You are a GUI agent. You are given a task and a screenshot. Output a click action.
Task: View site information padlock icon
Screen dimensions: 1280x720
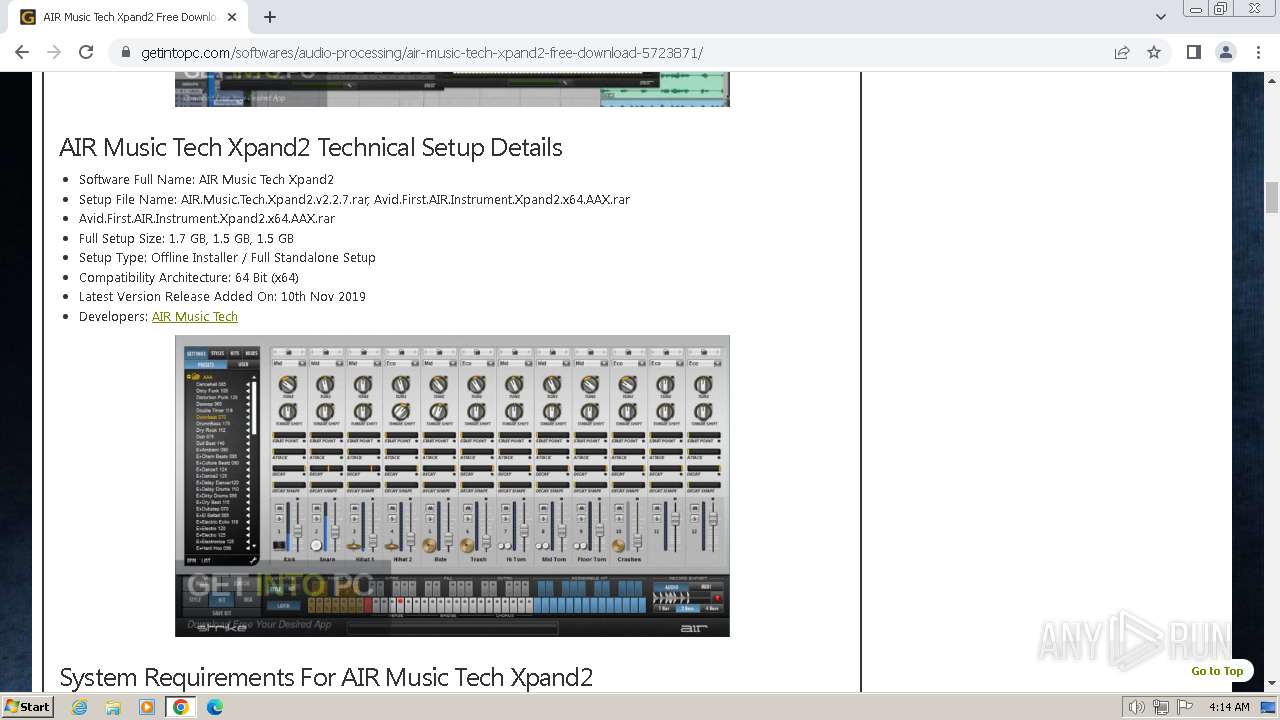125,53
